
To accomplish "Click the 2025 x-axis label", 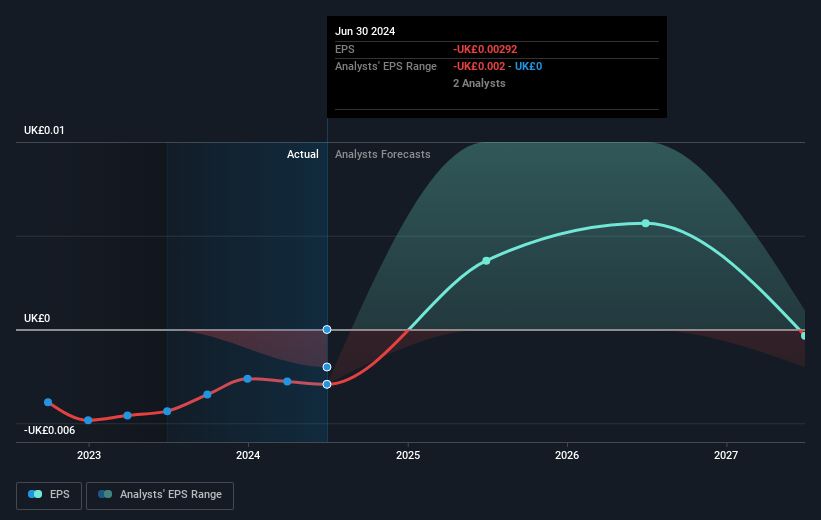I will [x=408, y=456].
